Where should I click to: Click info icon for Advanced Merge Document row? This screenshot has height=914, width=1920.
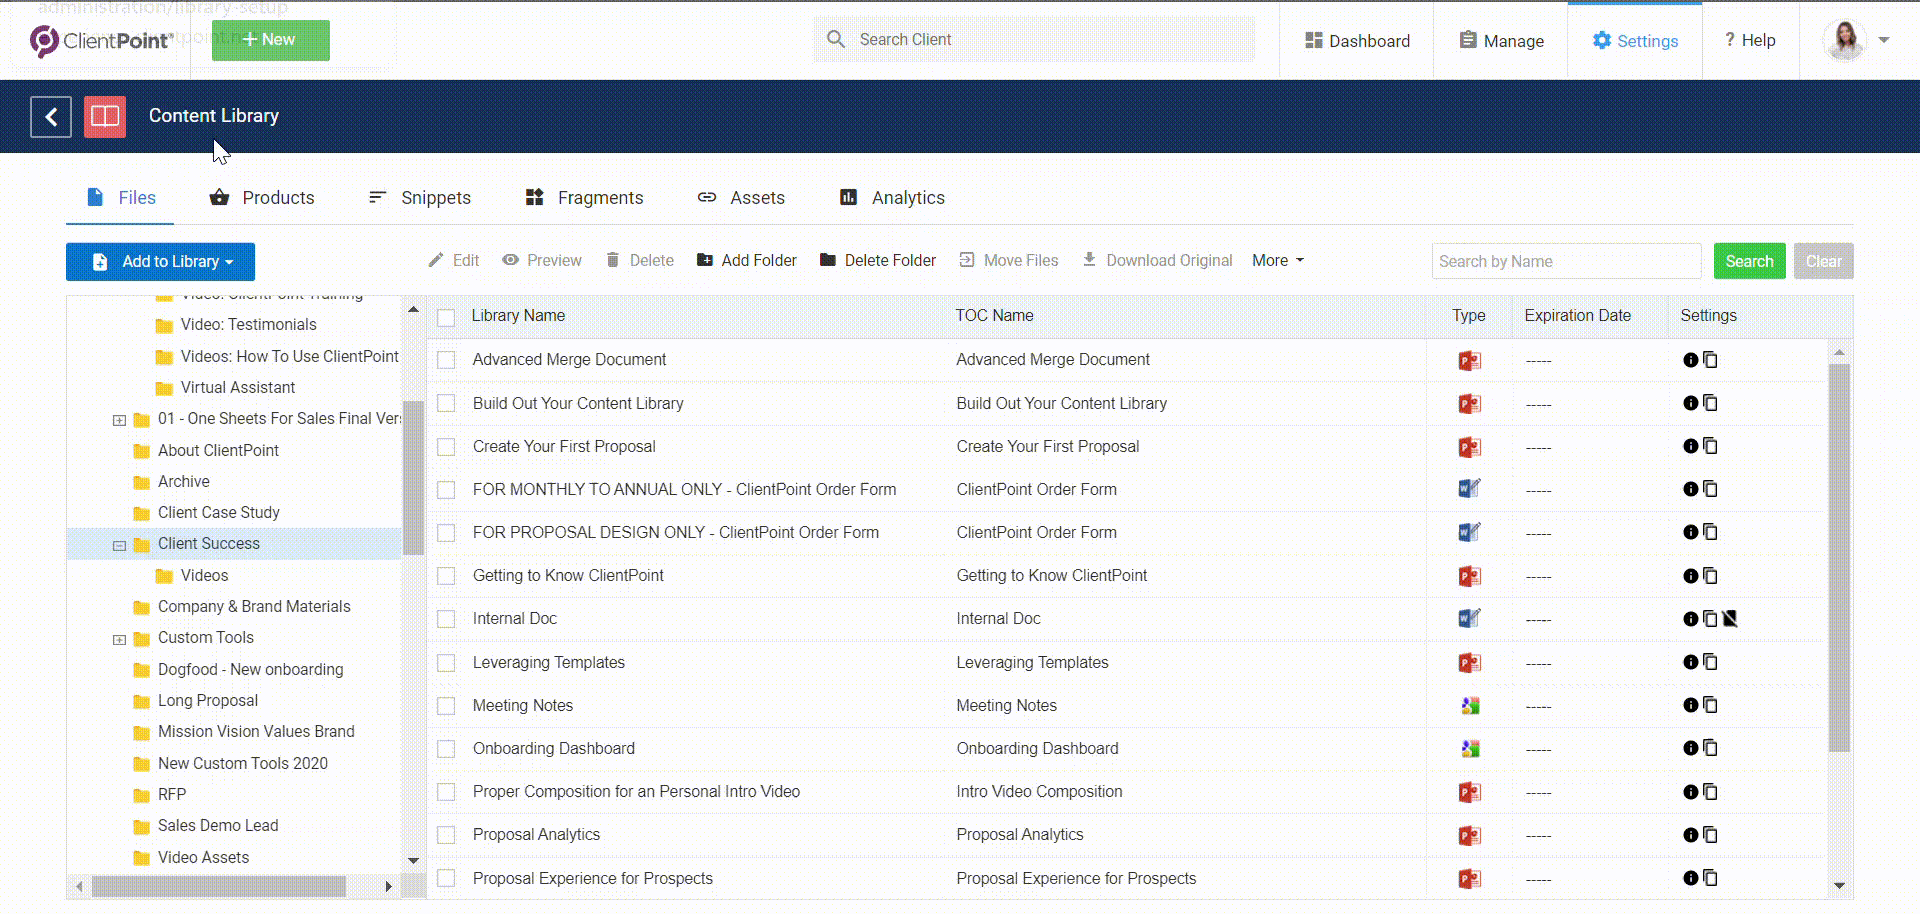point(1691,360)
